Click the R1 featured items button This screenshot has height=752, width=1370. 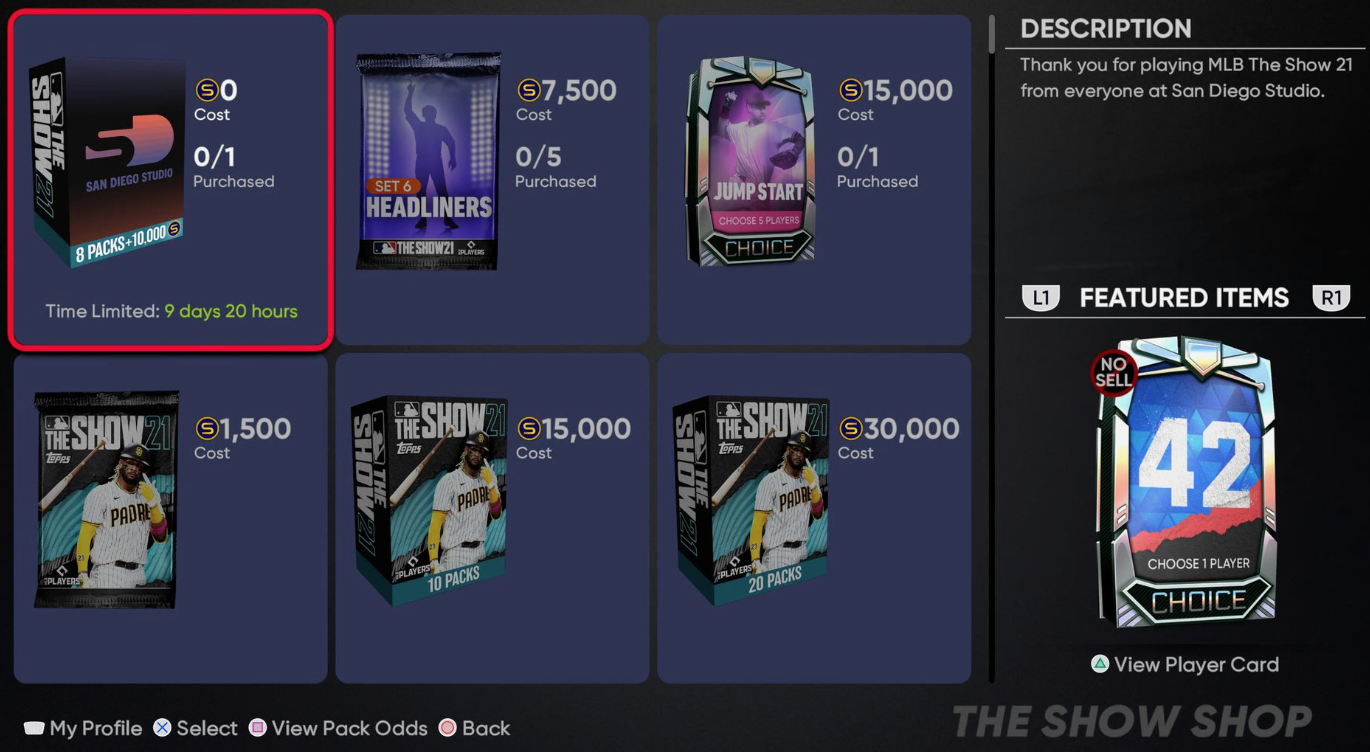[1331, 298]
